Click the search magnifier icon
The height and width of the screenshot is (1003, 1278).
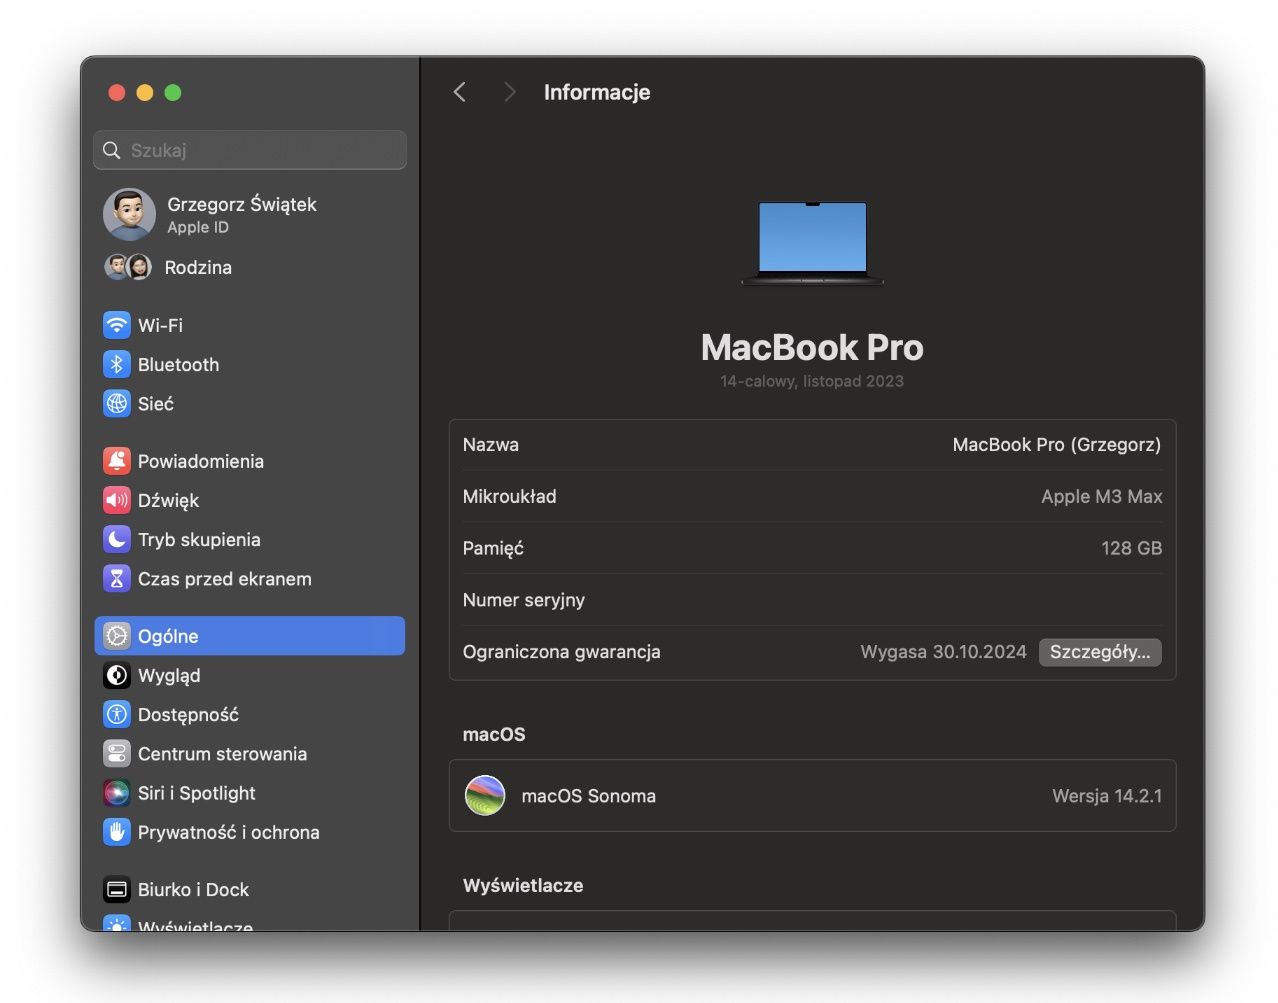(x=112, y=150)
